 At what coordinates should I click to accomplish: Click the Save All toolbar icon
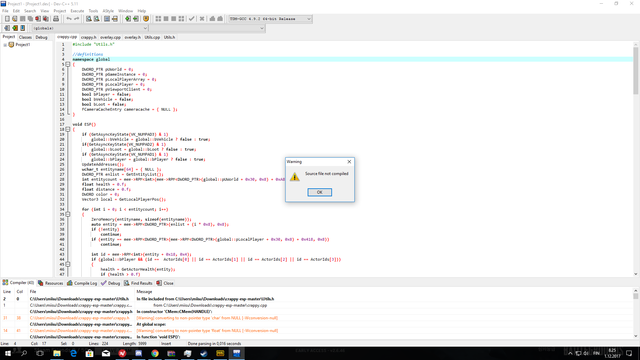click(x=30, y=19)
